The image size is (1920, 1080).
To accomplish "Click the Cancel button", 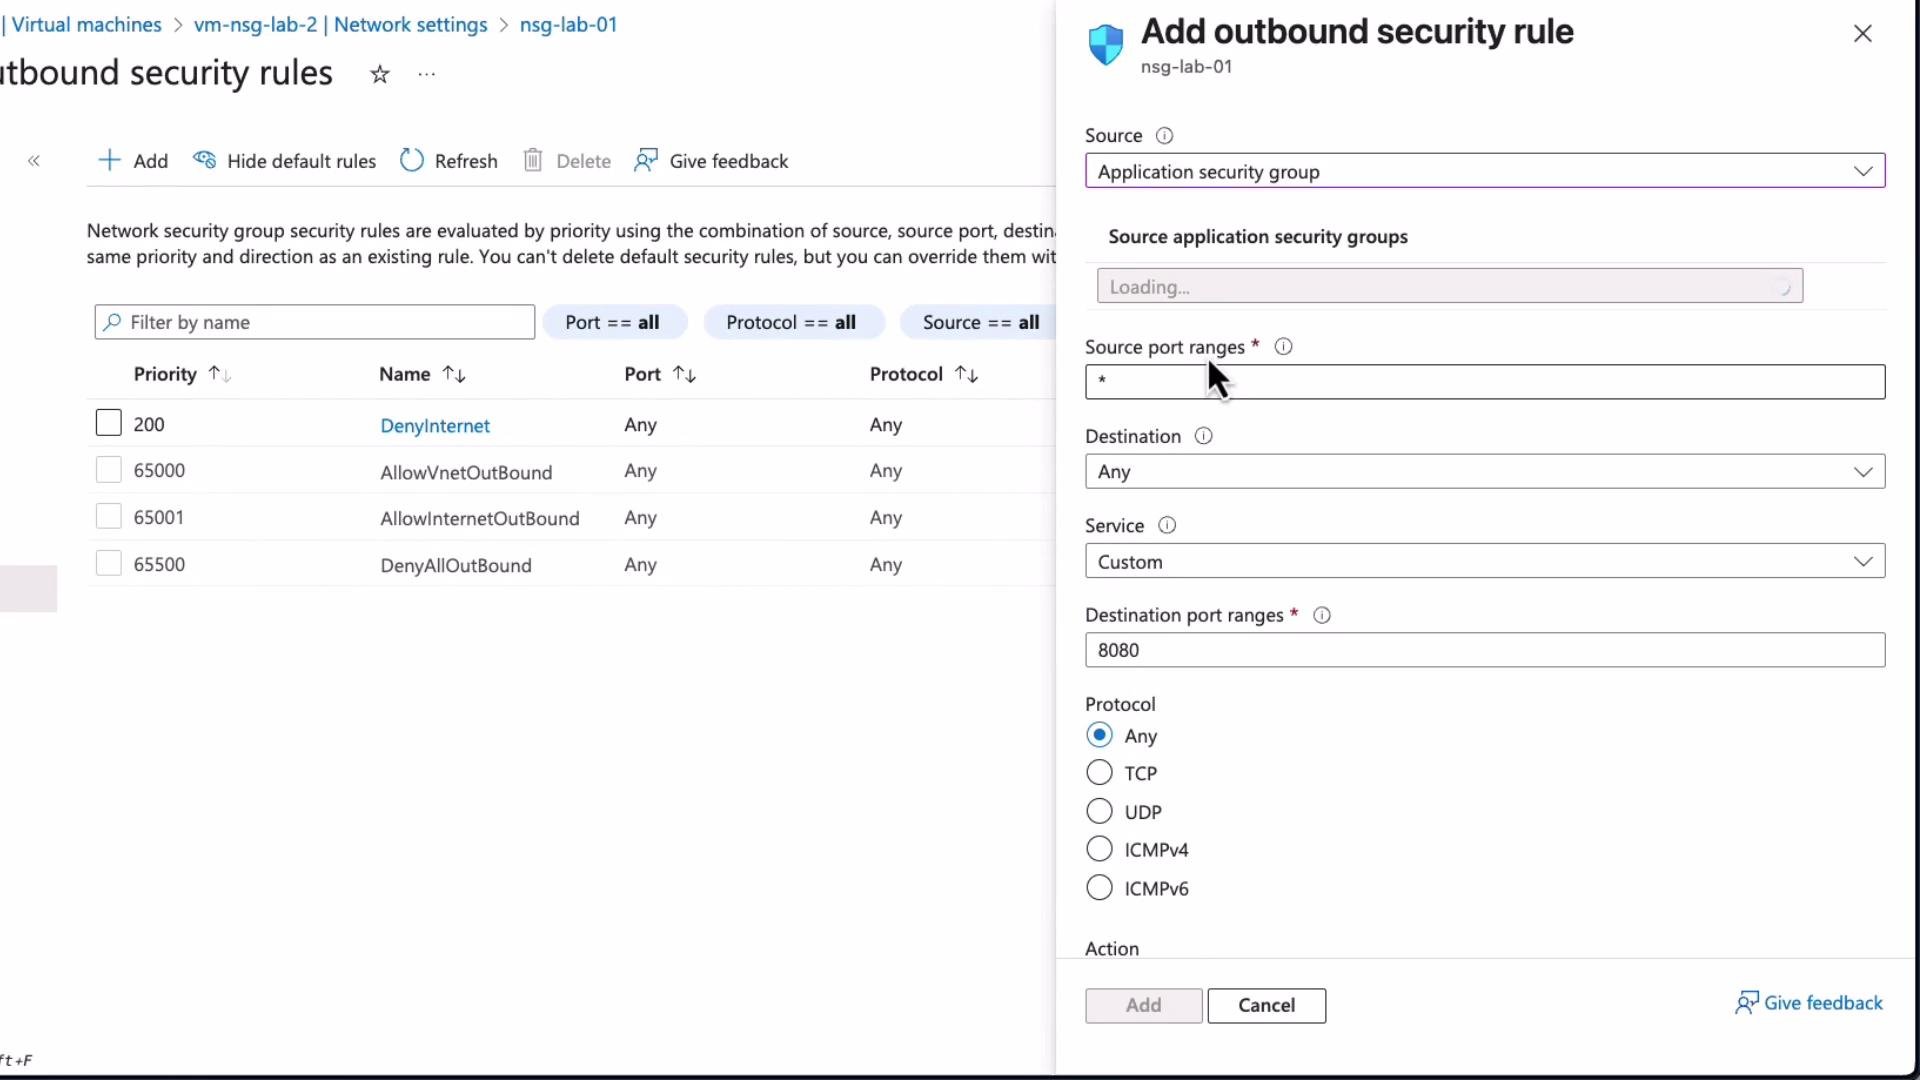I will pyautogui.click(x=1266, y=1005).
